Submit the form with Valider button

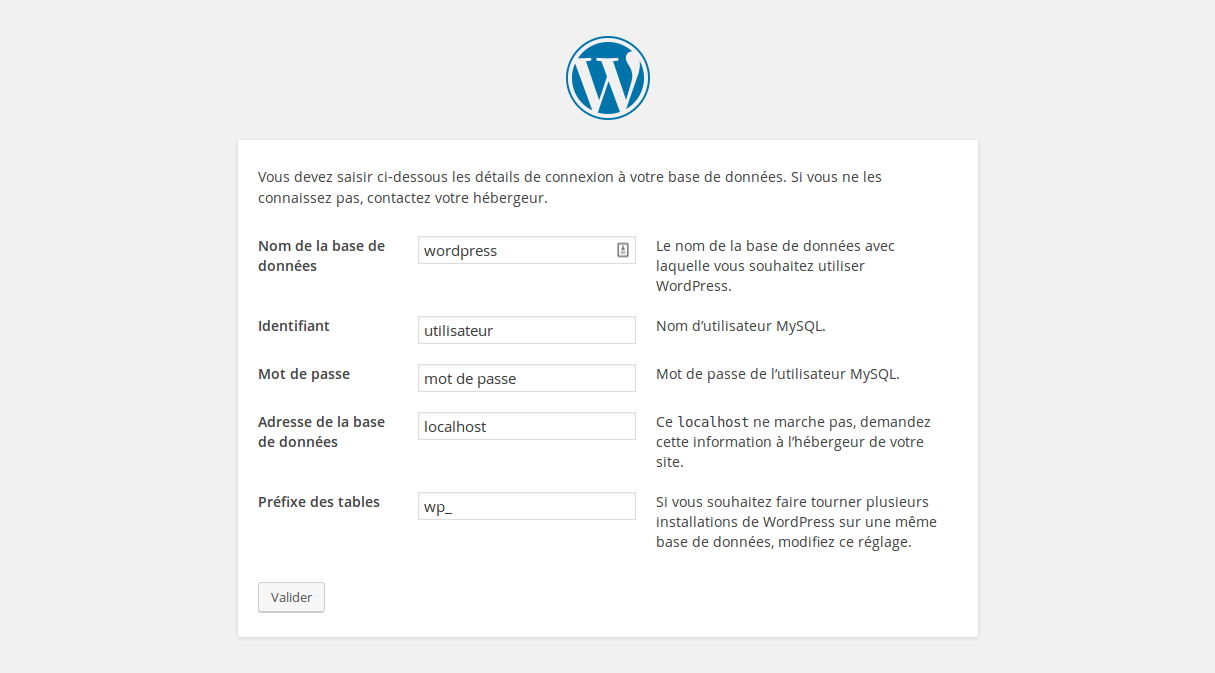tap(291, 597)
